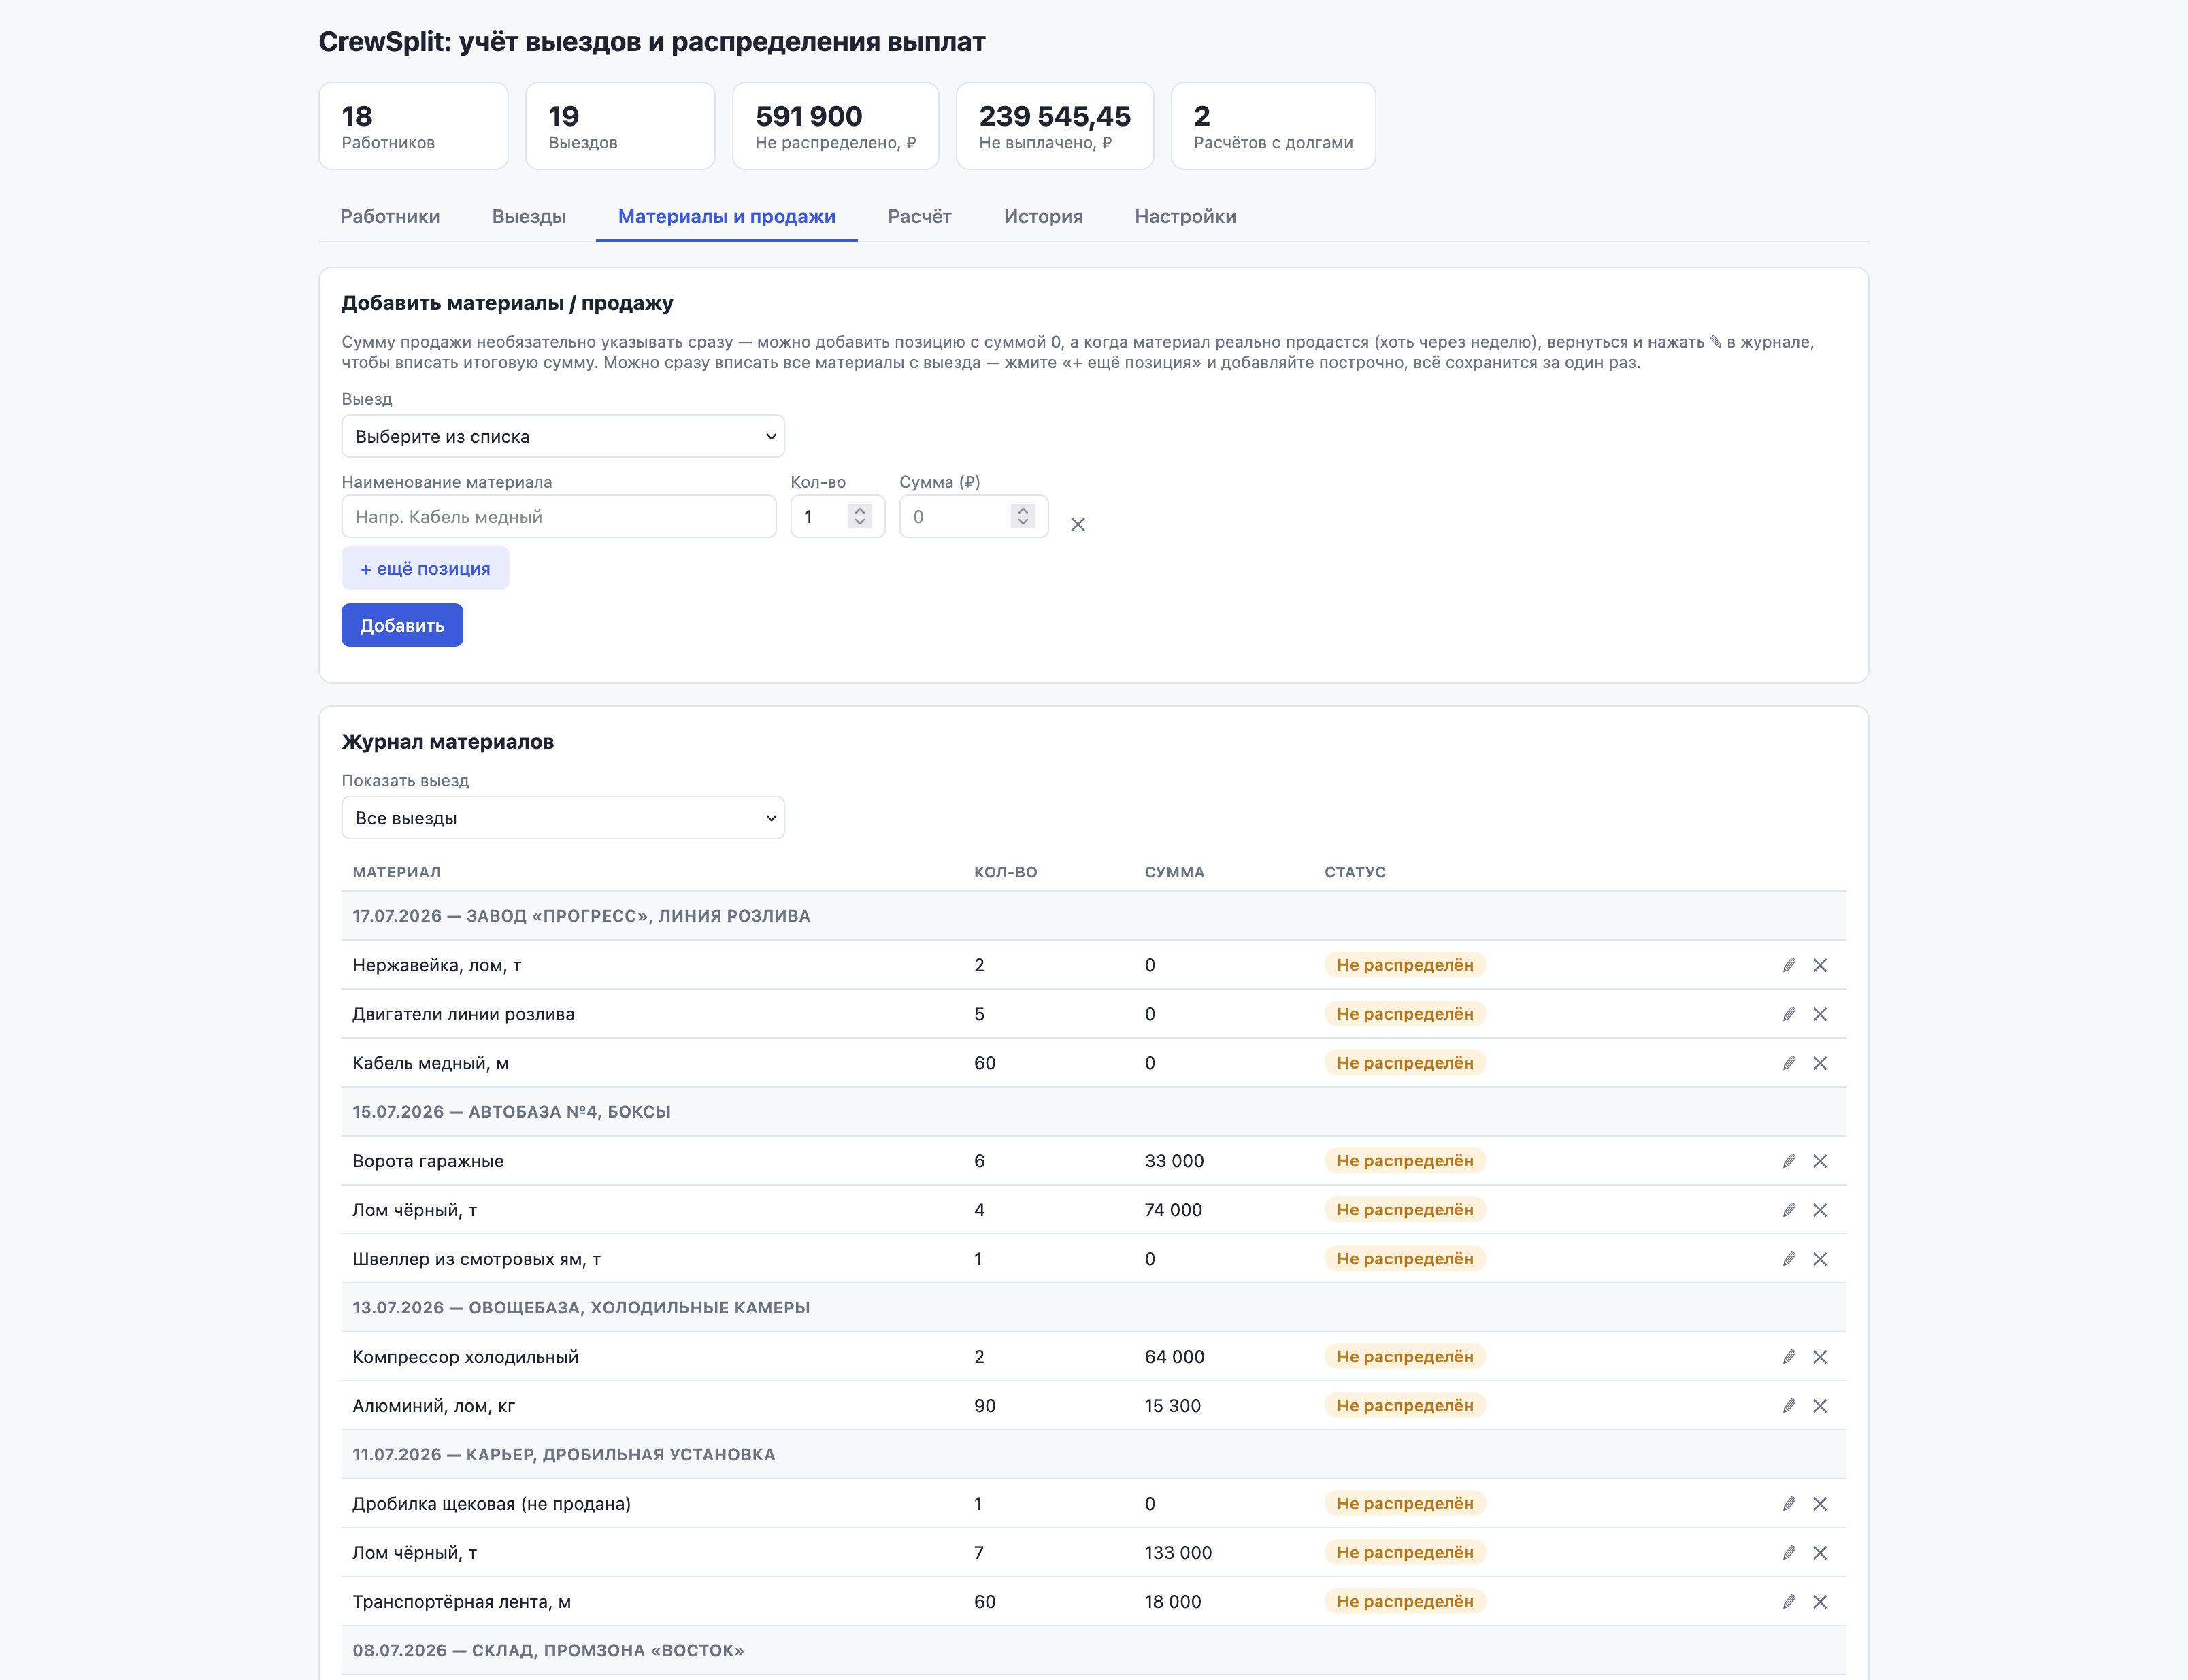Click the 15 300 sum cell
2188x1680 pixels.
1173,1406
